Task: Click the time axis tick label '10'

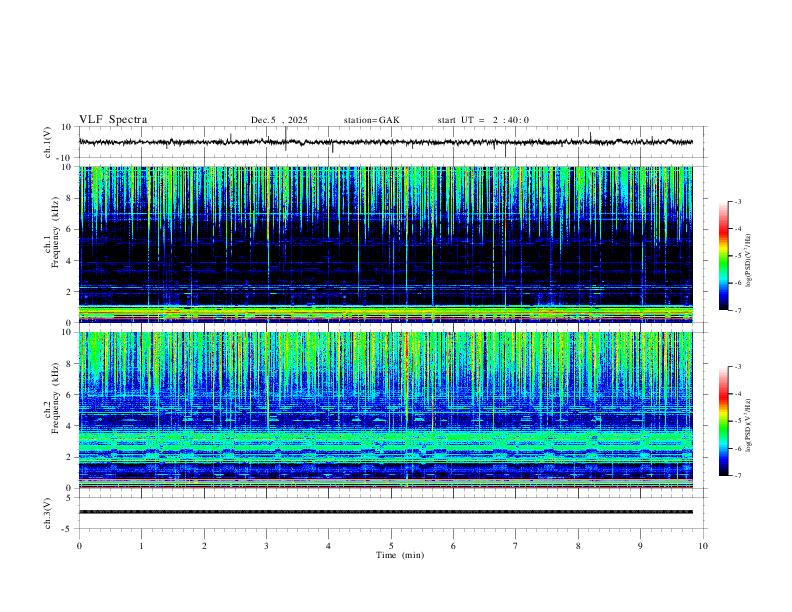Action: click(703, 546)
